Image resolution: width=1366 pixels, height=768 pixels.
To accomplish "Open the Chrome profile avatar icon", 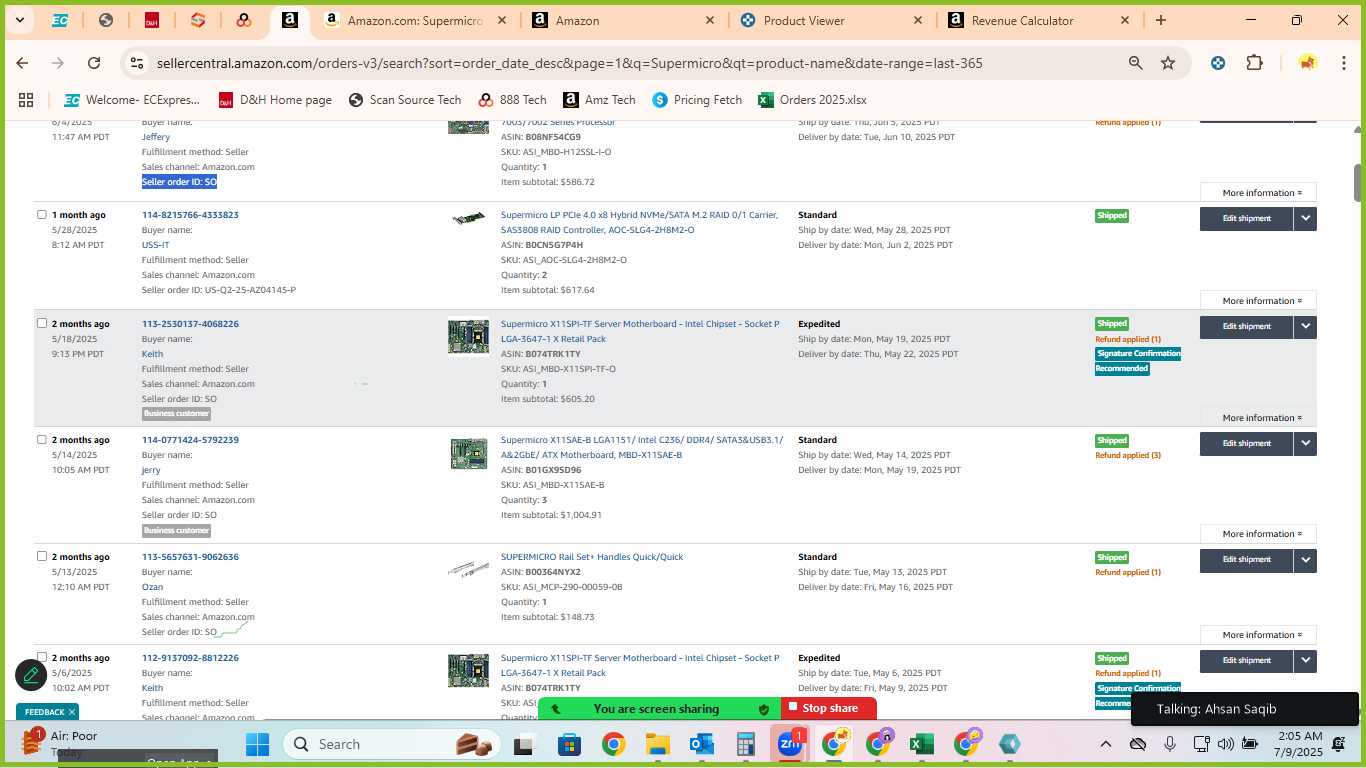I will pyautogui.click(x=1307, y=63).
